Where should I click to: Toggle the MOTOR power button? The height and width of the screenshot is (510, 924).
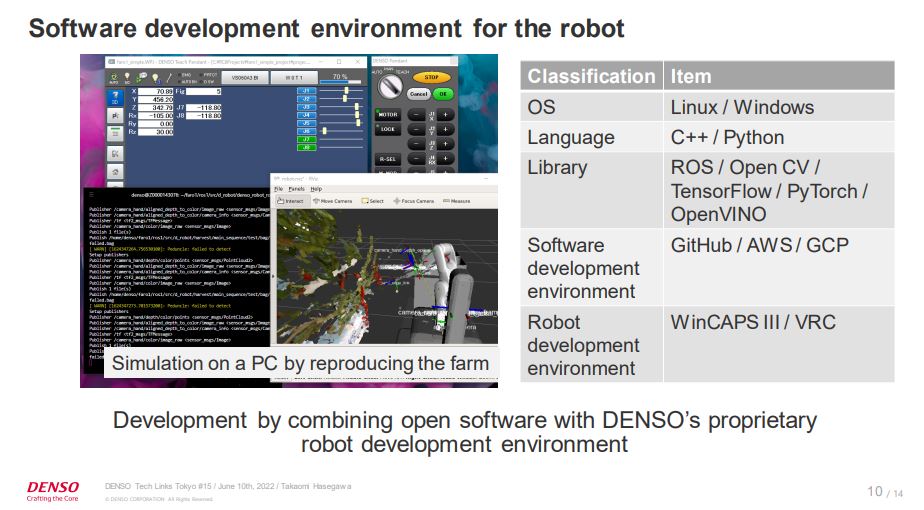point(387,114)
